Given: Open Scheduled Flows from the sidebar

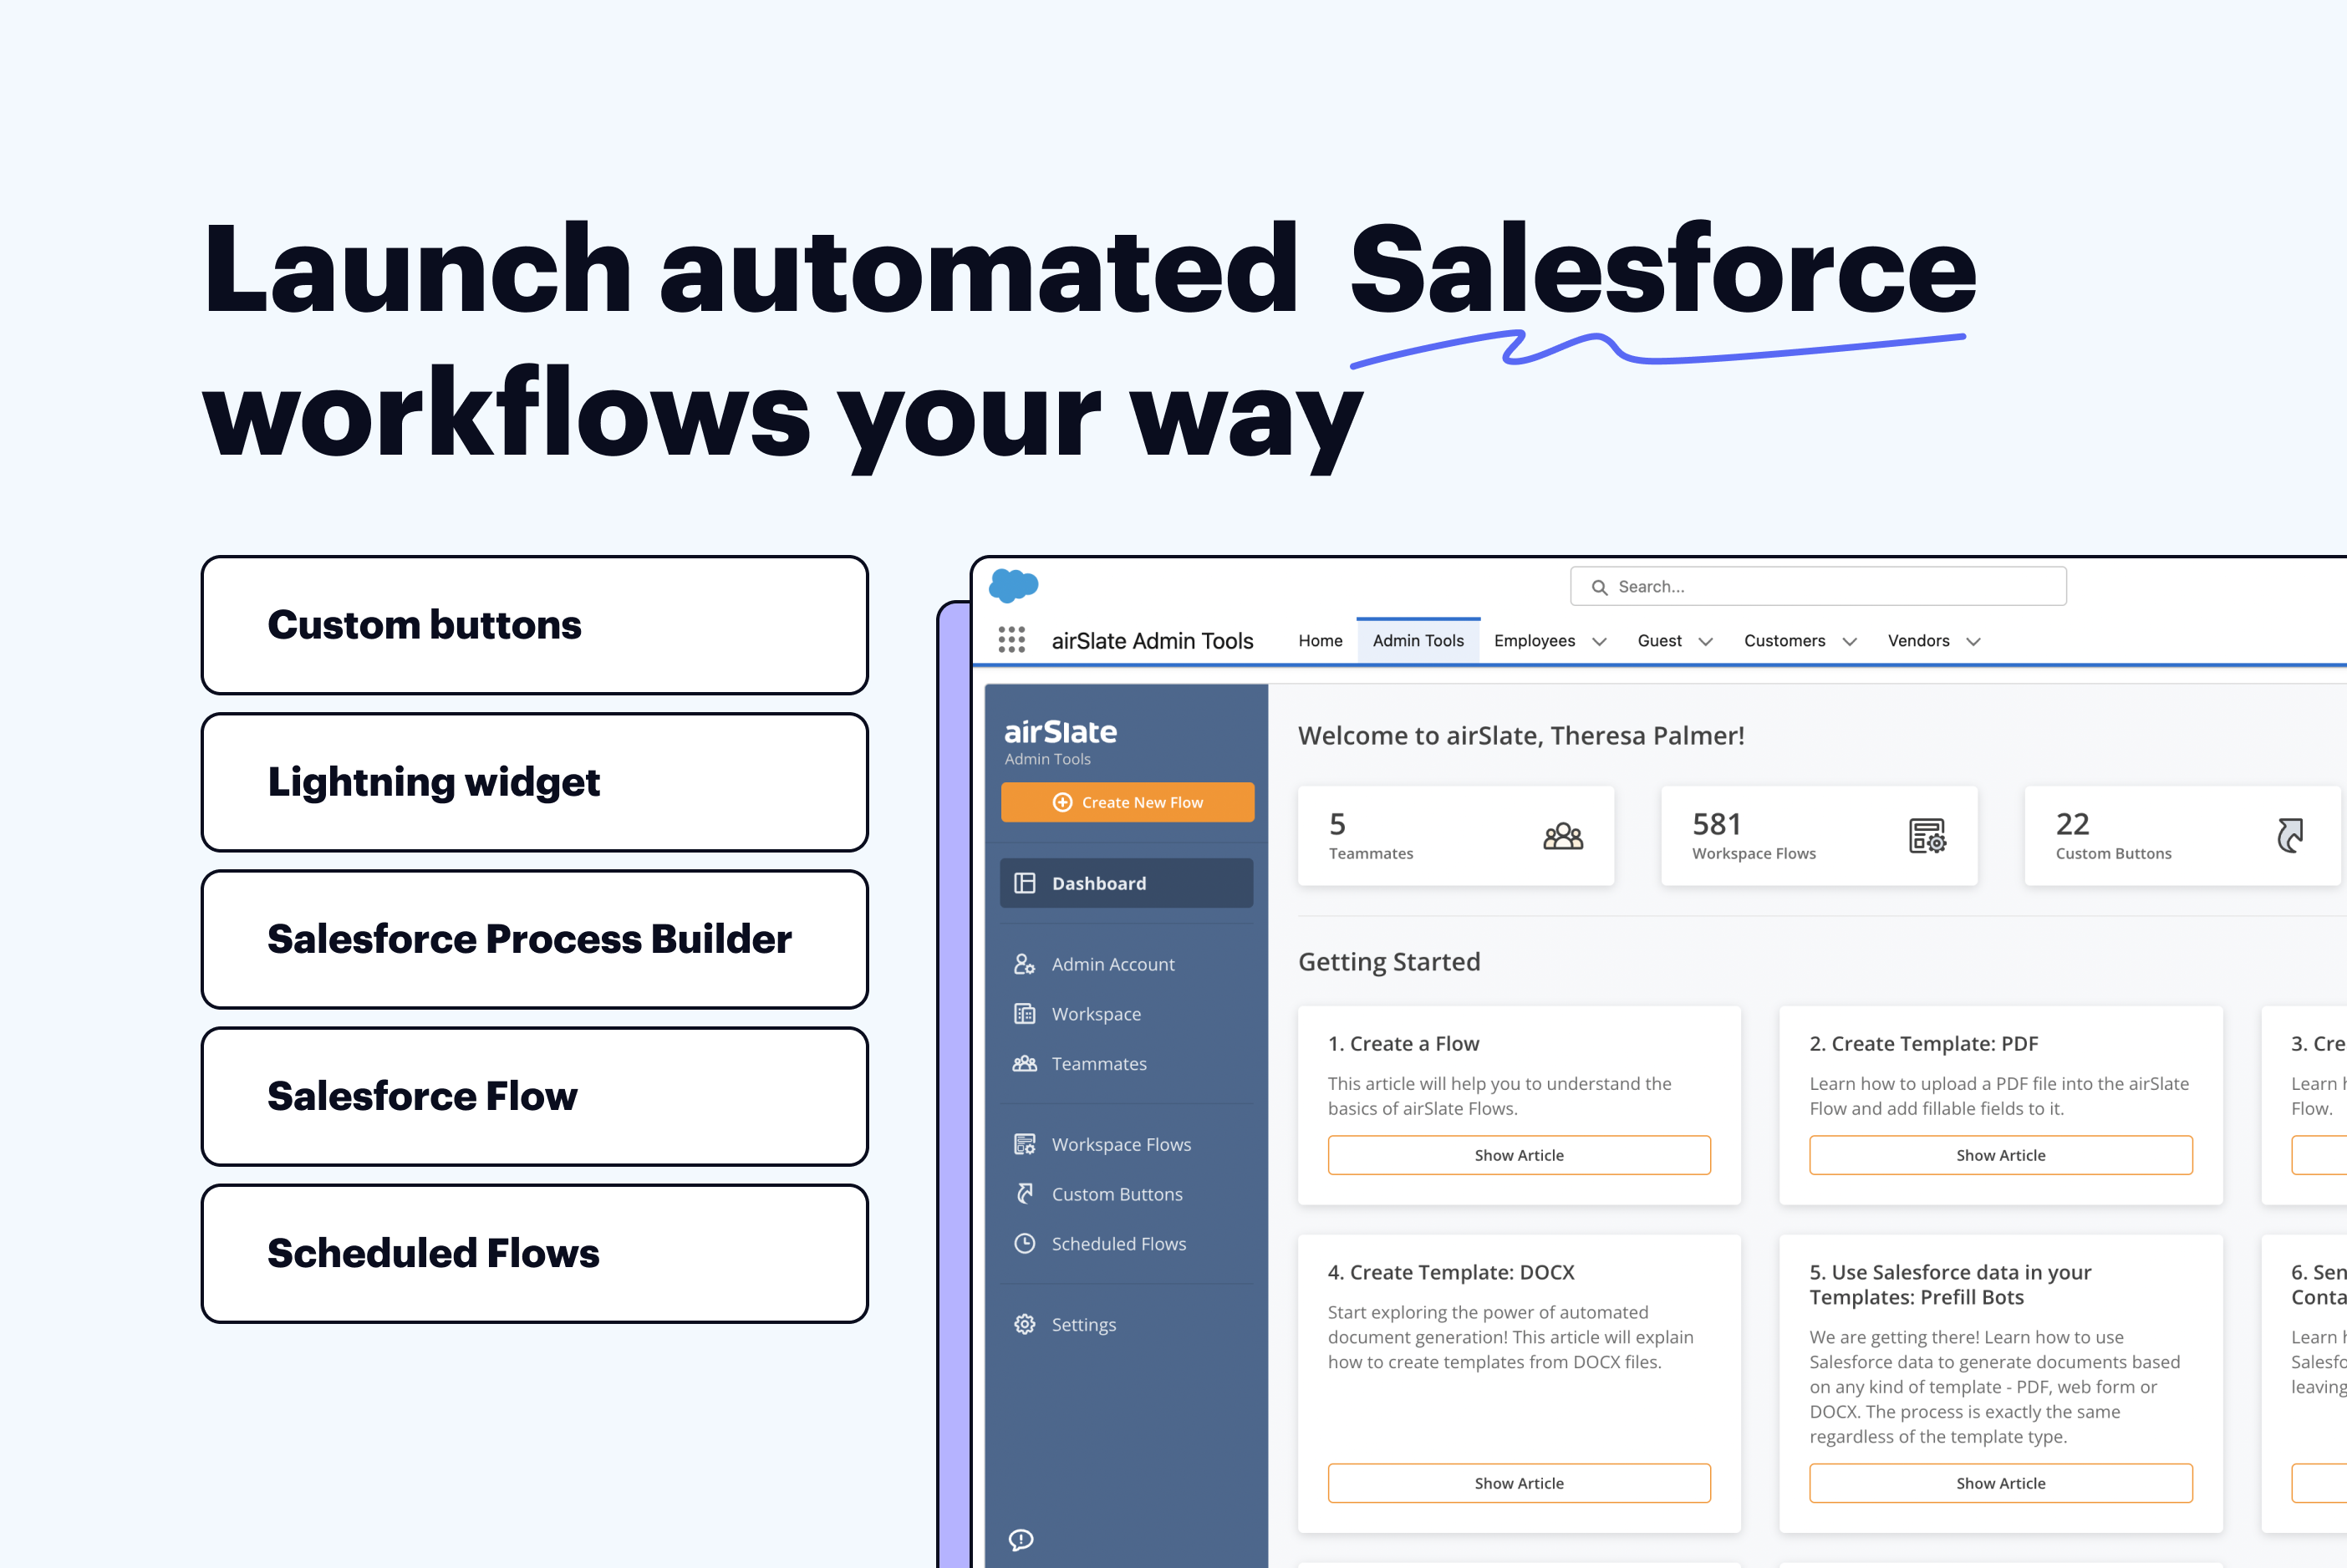Looking at the screenshot, I should 1118,1243.
